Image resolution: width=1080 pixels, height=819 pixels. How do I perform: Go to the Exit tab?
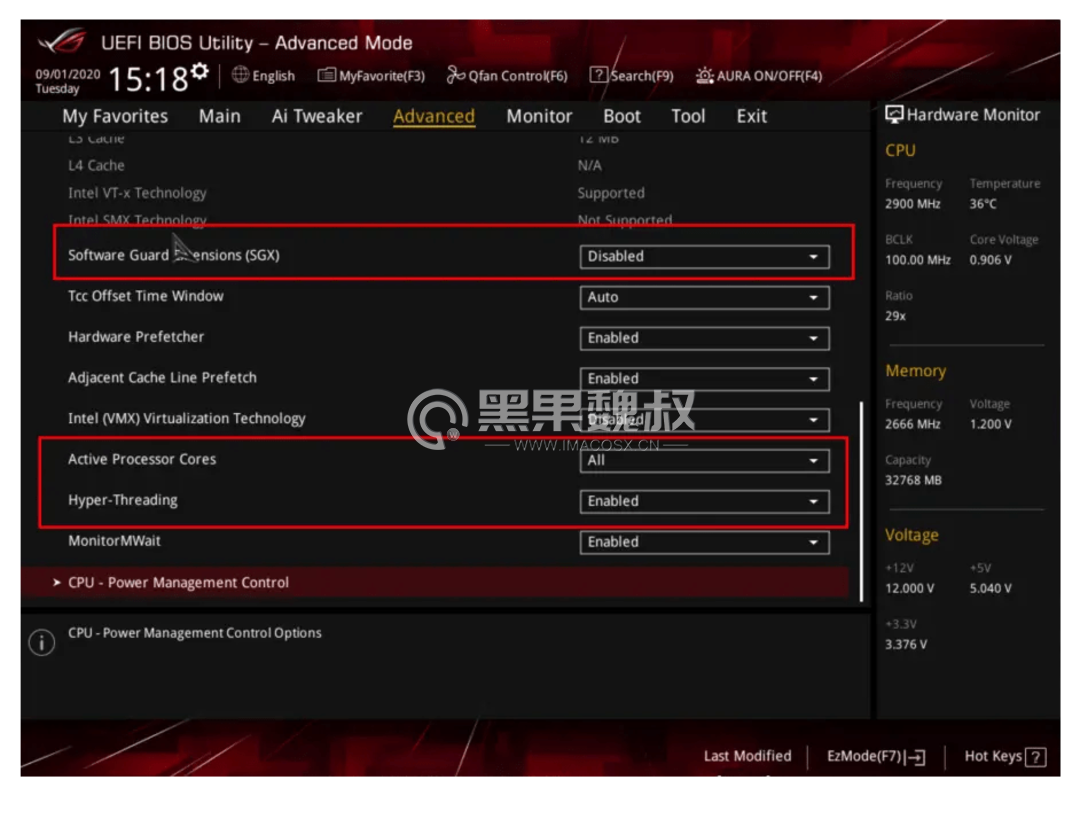point(751,116)
